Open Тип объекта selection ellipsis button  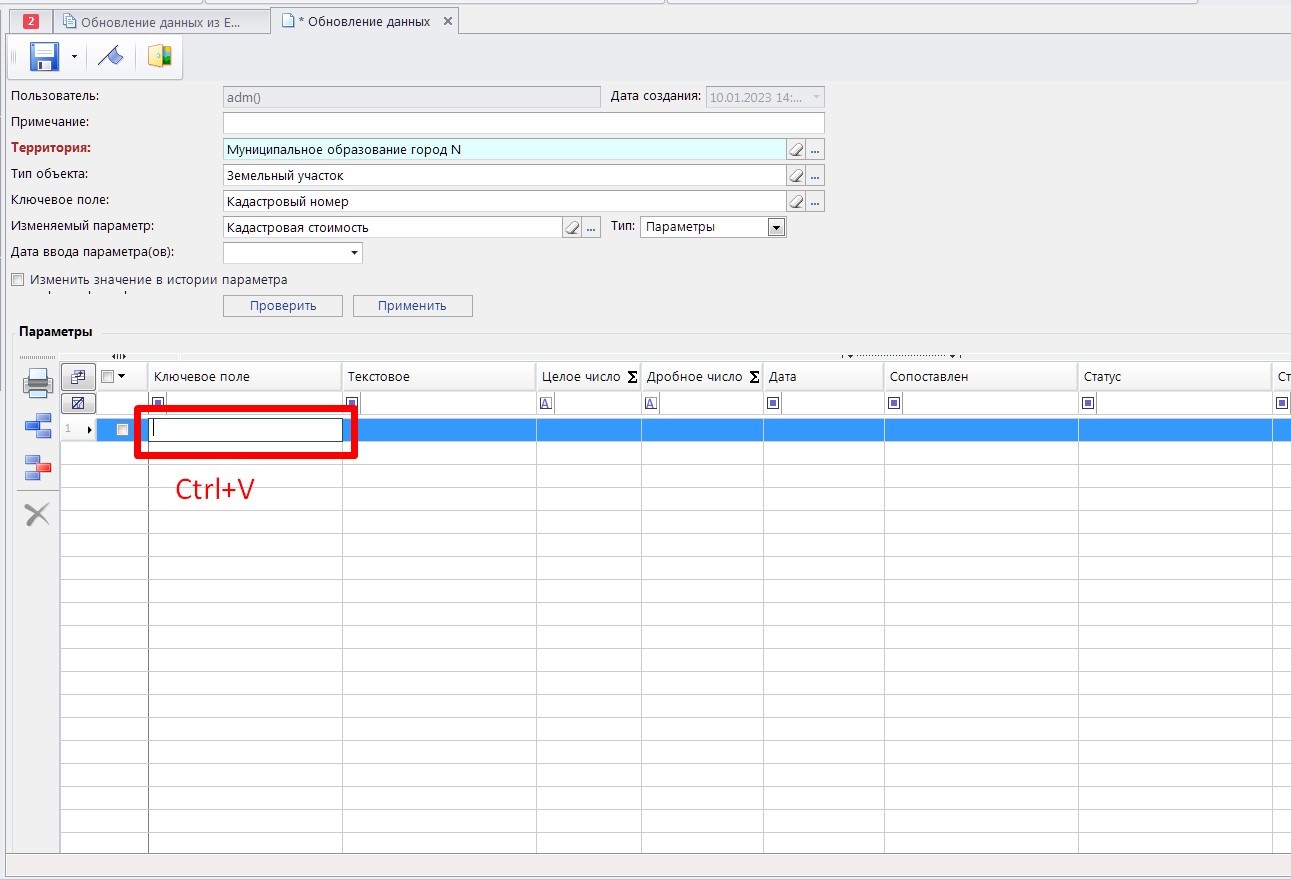(816, 175)
